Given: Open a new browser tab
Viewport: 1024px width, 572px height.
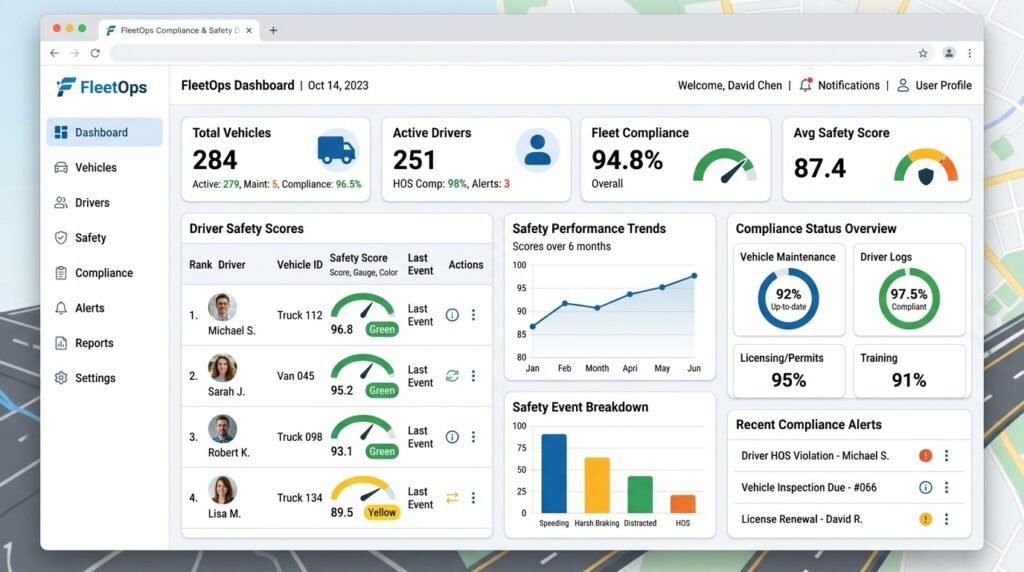Looking at the screenshot, I should (273, 30).
